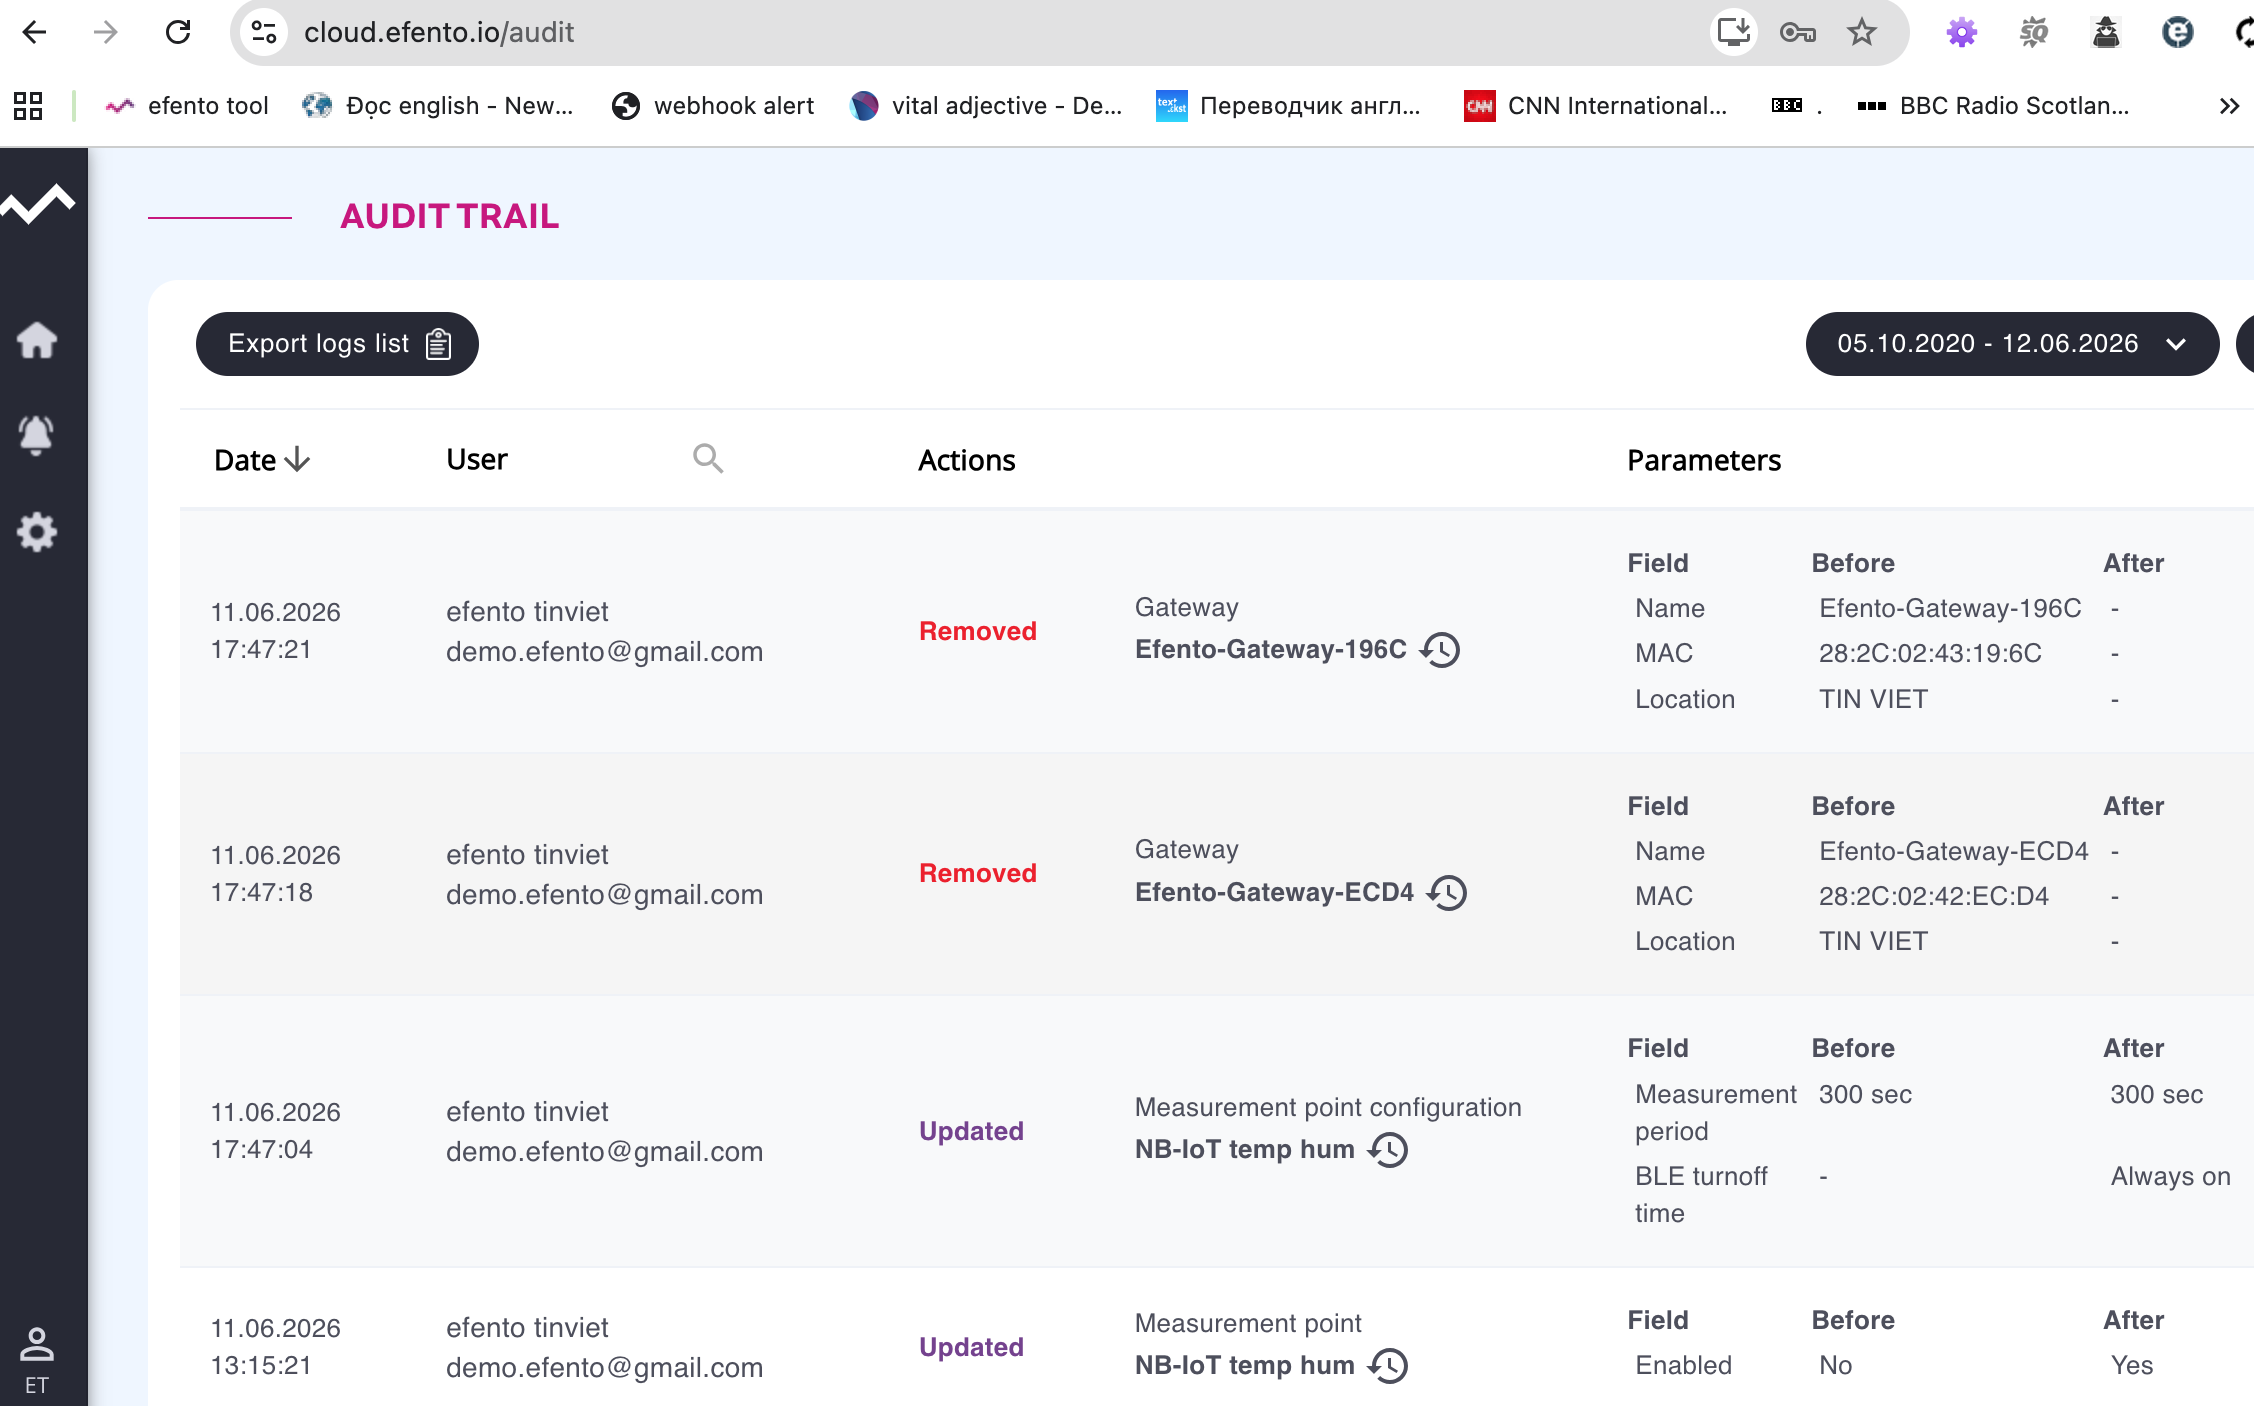
Task: Open the Переводчик англ bookmark
Action: tap(1289, 105)
